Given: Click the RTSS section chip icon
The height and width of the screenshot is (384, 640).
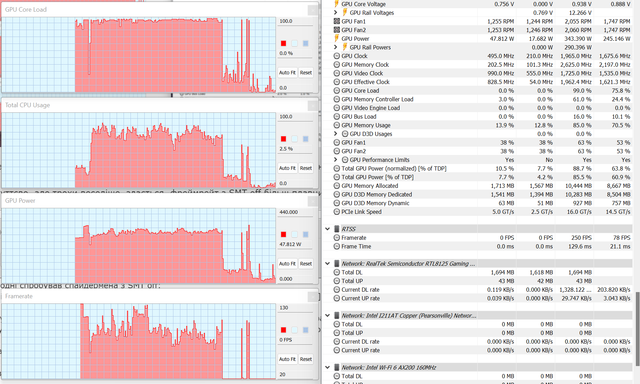Looking at the screenshot, I should click(x=337, y=229).
